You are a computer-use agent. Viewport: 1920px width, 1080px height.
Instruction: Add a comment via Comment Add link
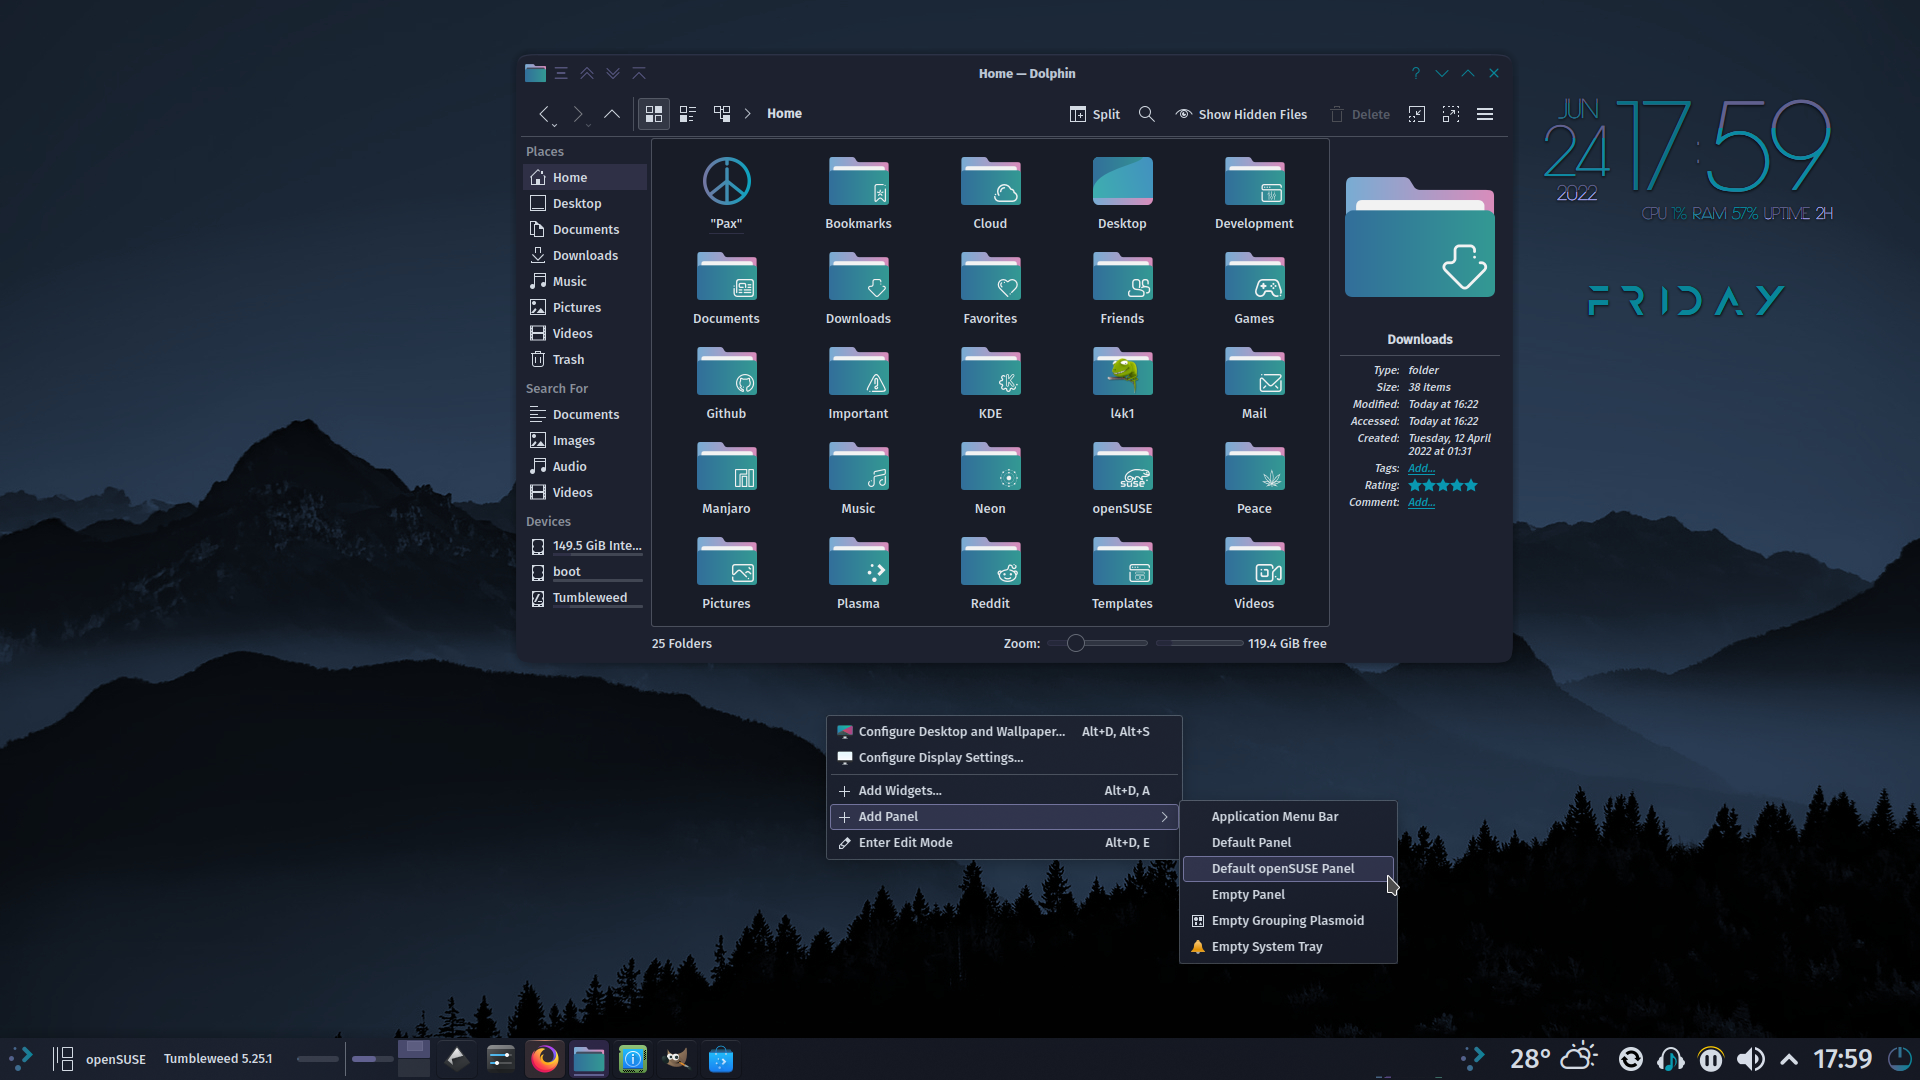1421,502
